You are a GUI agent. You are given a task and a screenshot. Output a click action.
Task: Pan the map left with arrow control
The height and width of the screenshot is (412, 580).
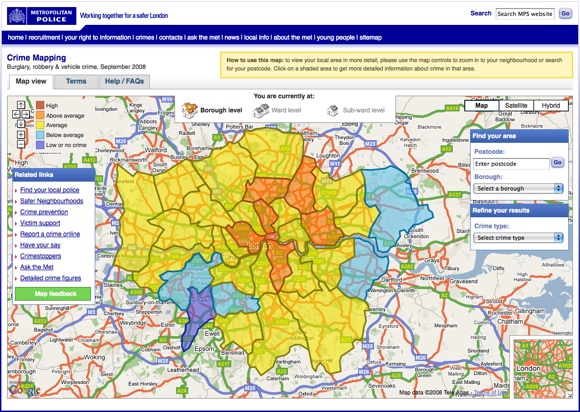(16, 114)
